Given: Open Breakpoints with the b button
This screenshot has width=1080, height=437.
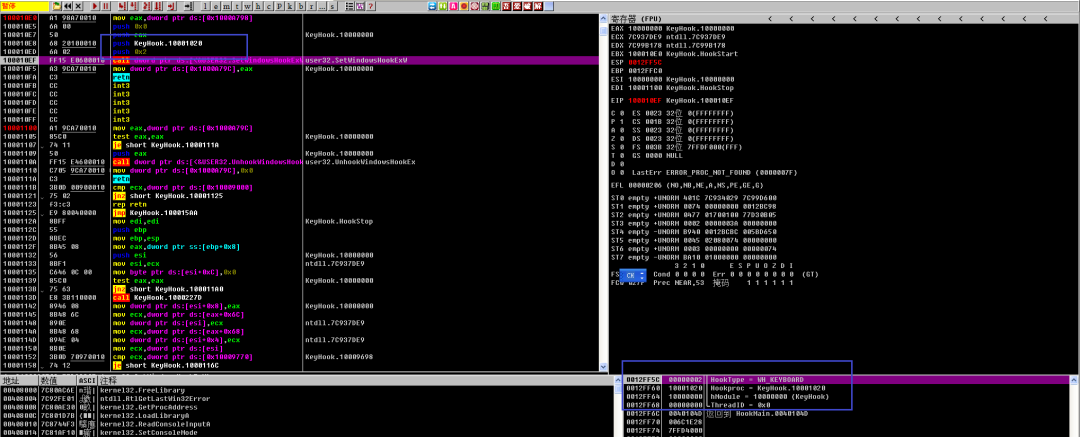Looking at the screenshot, I should point(301,6).
